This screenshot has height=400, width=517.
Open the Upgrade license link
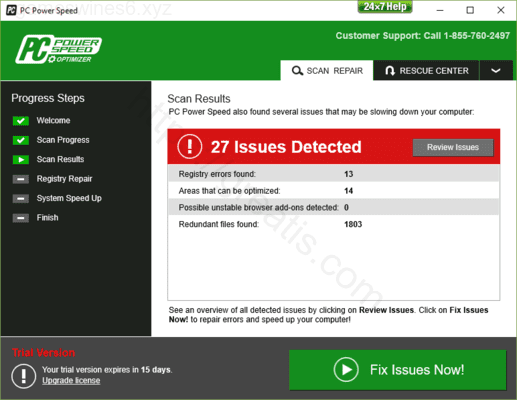pyautogui.click(x=71, y=381)
